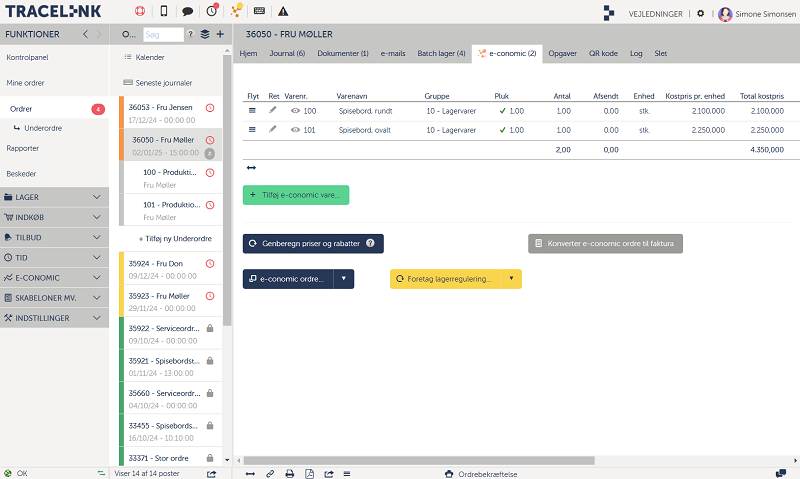800x479 pixels.
Task: Click the lifebuoy support icon in top toolbar
Action: point(139,12)
